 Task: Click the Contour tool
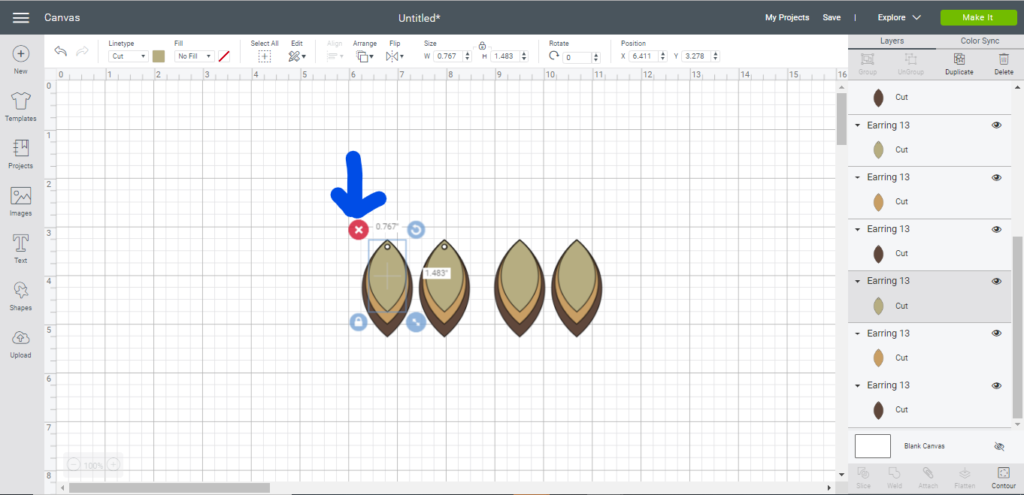pyautogui.click(x=1004, y=478)
